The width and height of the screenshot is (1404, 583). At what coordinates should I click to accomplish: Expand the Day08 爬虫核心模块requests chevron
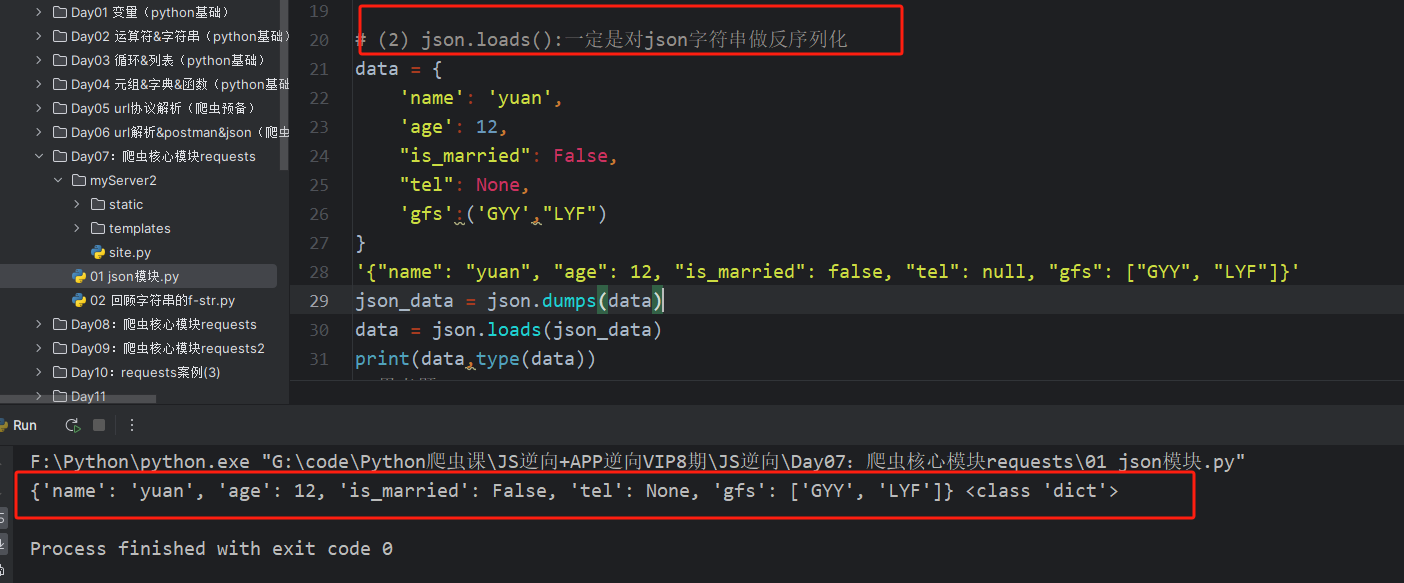(39, 324)
